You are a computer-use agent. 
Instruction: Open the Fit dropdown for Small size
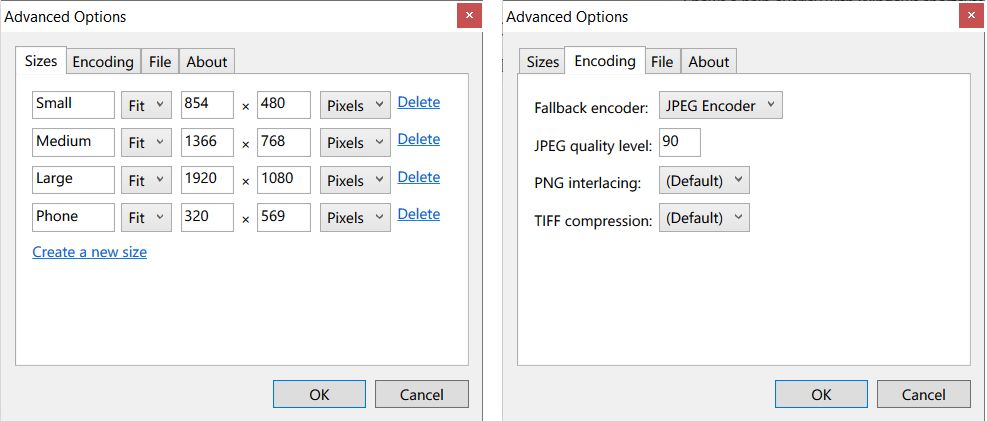[x=146, y=105]
